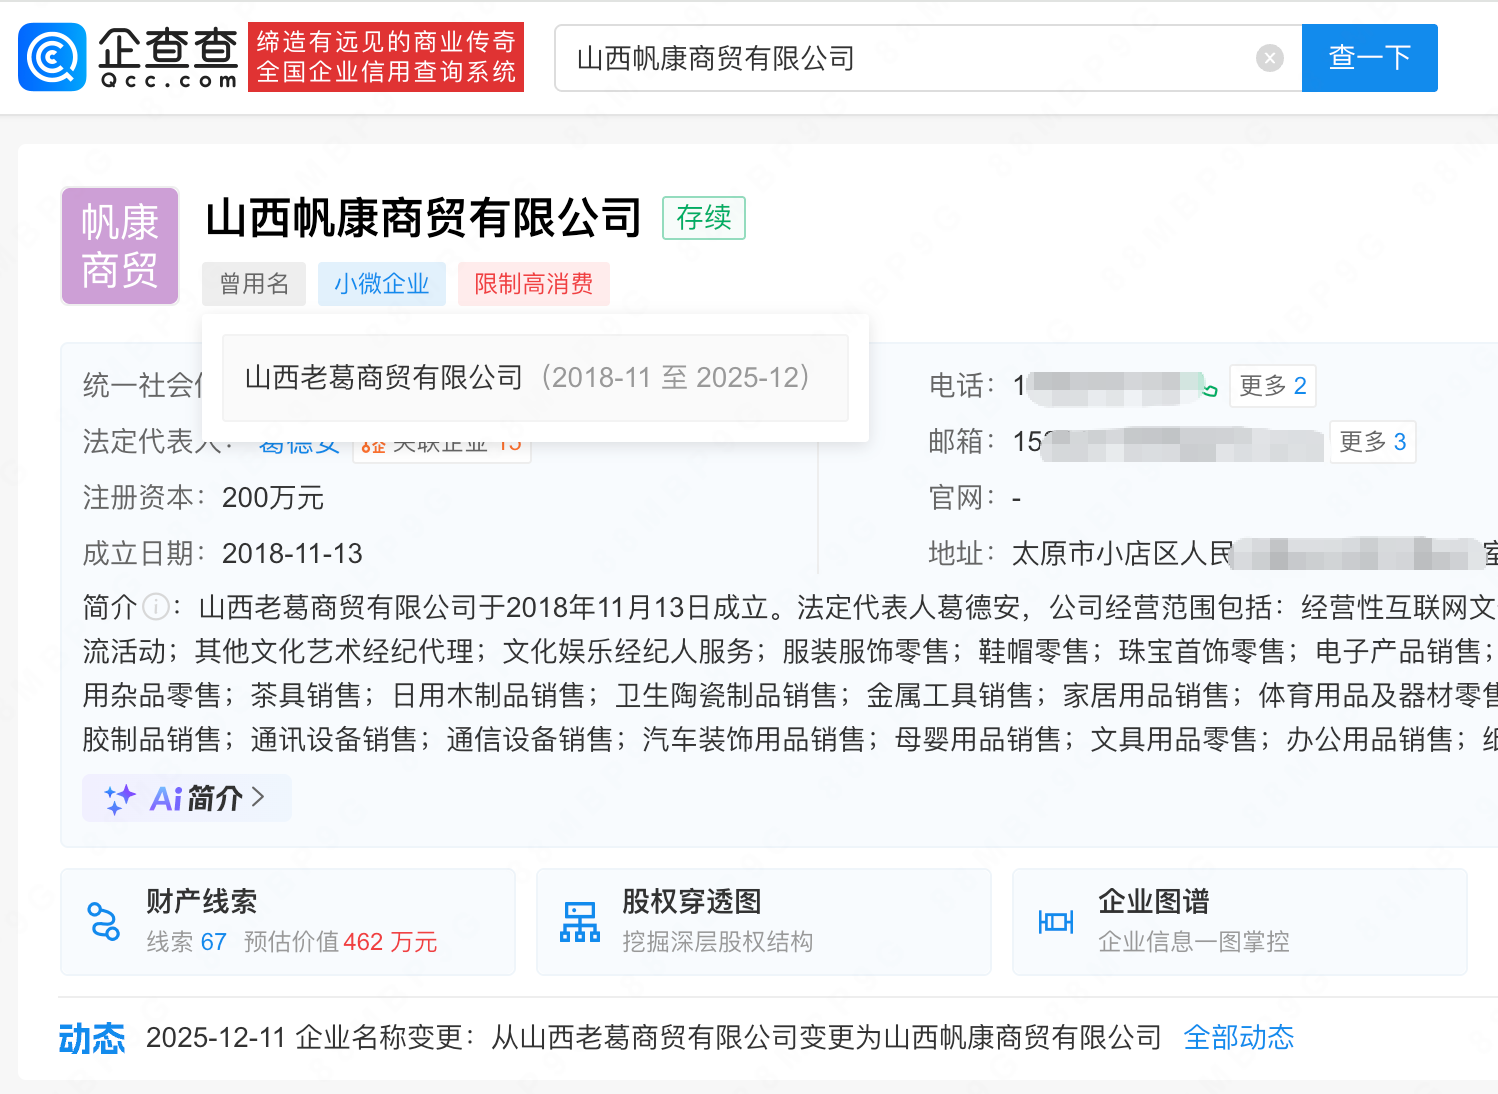Click into the company search field
This screenshot has width=1498, height=1094.
click(x=900, y=58)
